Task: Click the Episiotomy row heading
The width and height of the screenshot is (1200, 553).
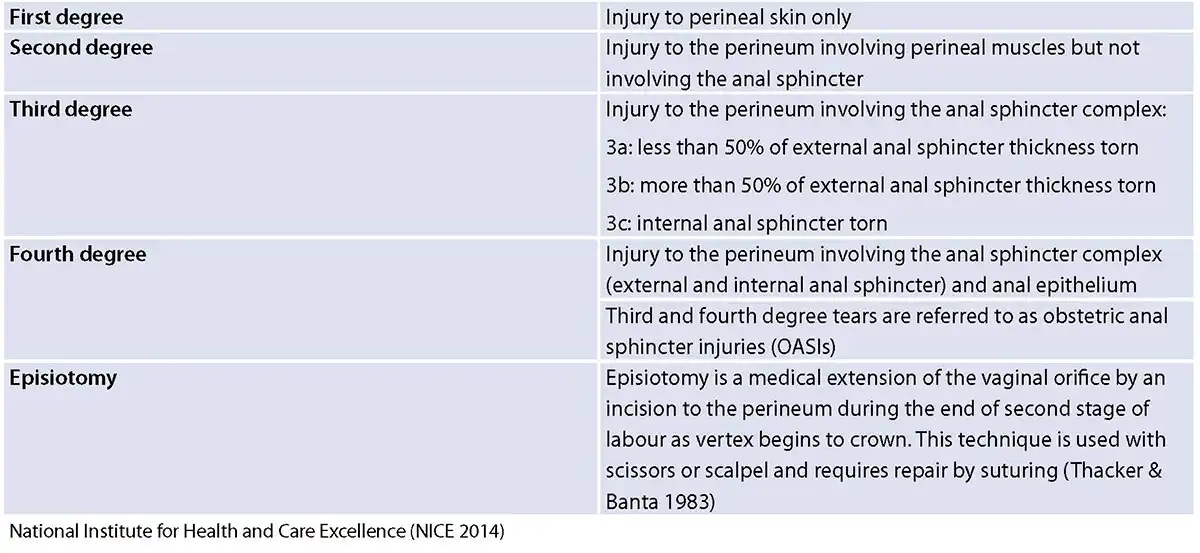Action: [63, 378]
